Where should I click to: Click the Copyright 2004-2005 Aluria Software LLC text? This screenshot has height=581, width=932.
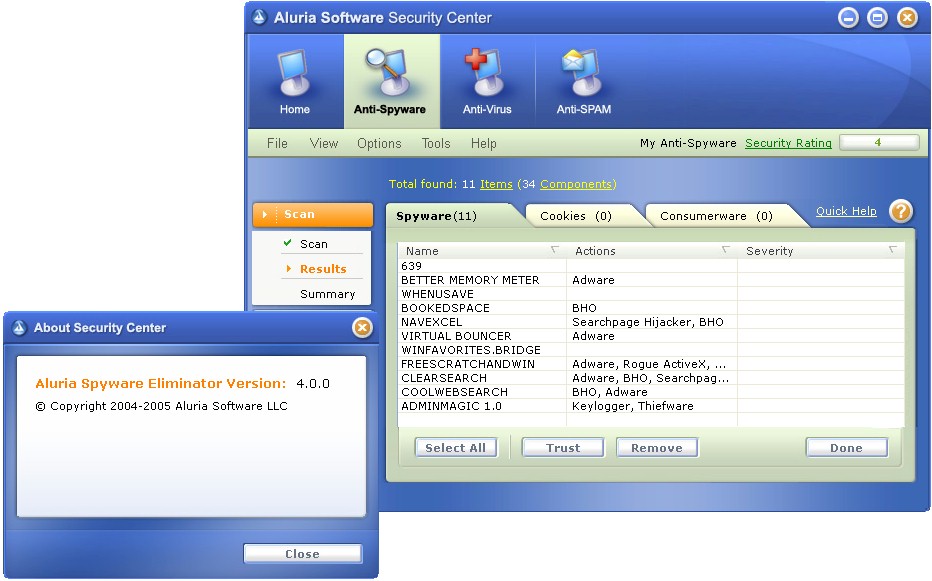pyautogui.click(x=161, y=406)
